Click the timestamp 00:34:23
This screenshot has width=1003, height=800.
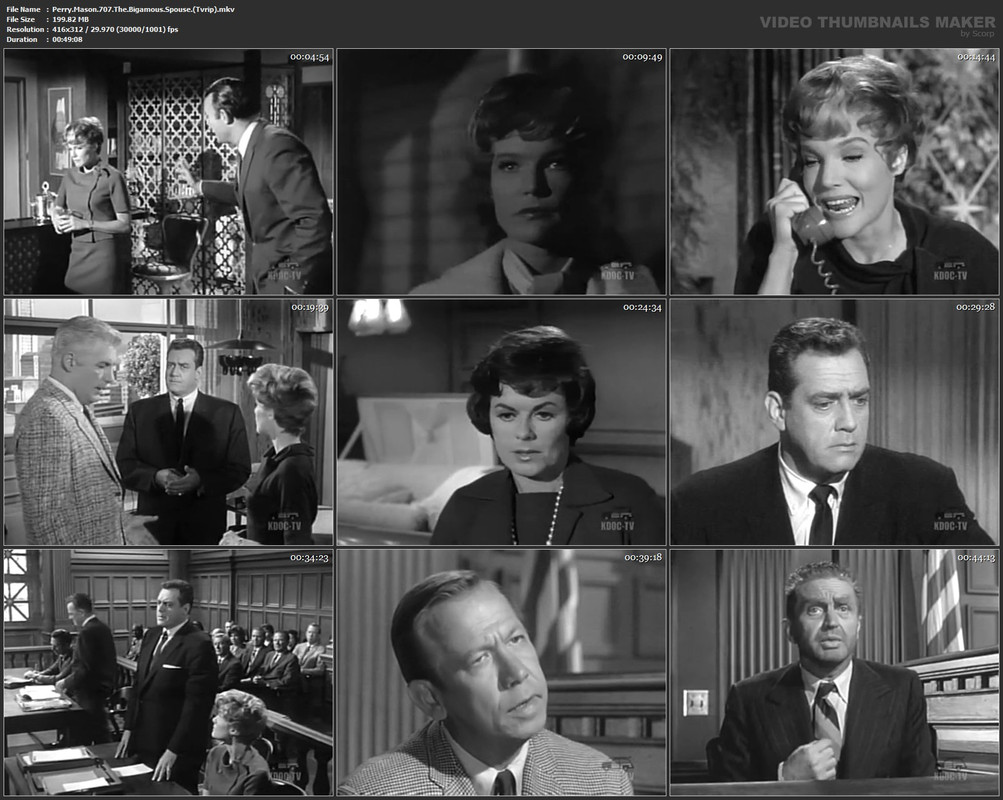tap(310, 558)
